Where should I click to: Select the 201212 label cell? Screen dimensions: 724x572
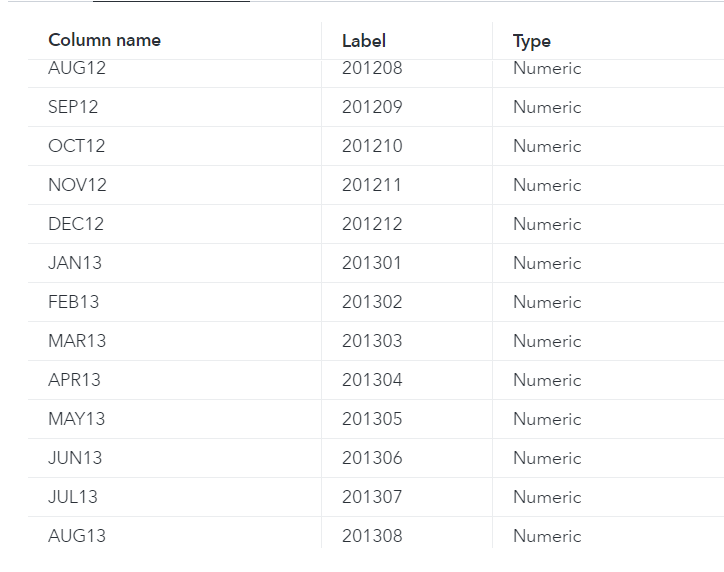tap(372, 224)
